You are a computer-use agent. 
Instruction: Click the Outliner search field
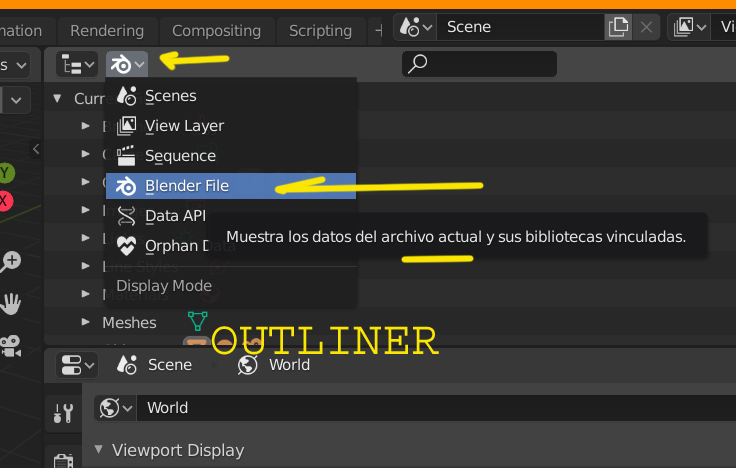coord(480,64)
